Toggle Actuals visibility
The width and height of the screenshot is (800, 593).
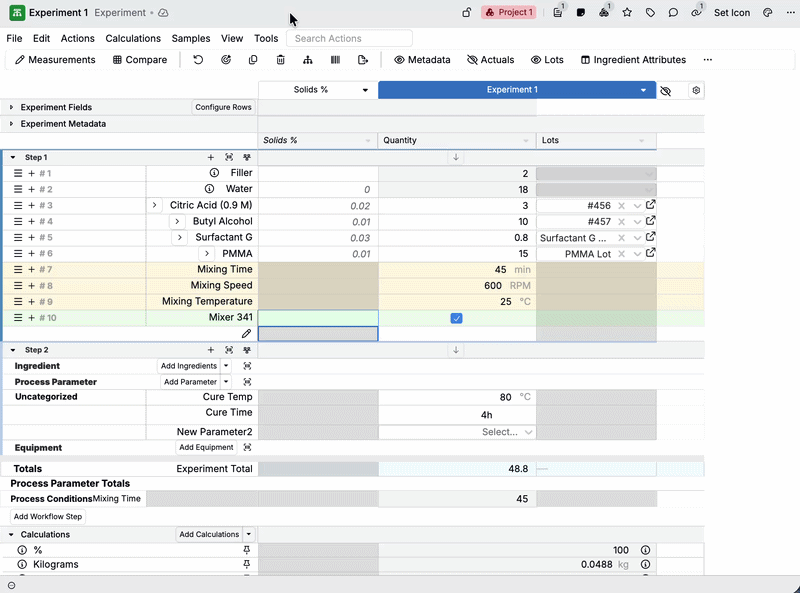click(x=490, y=60)
